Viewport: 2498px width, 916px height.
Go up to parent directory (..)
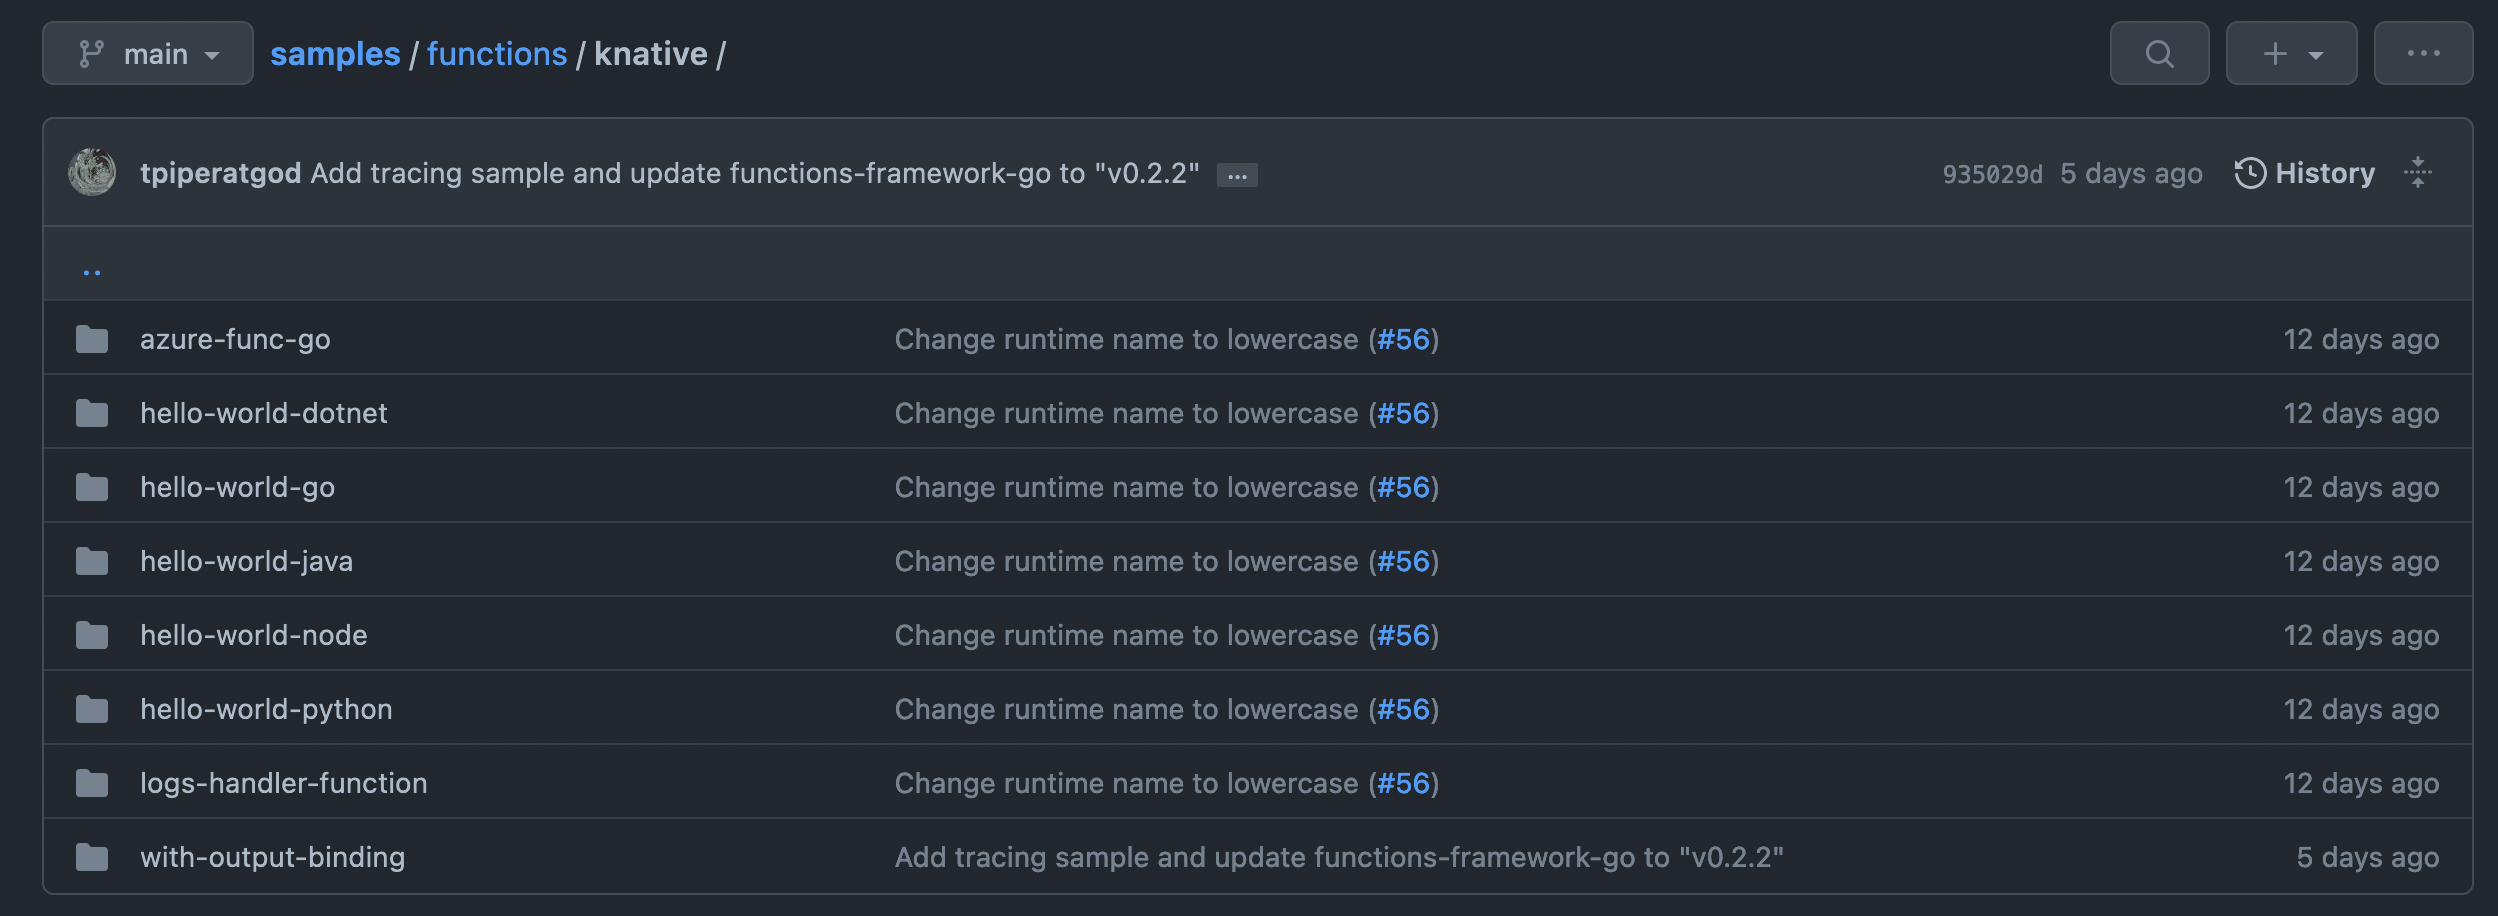(92, 268)
